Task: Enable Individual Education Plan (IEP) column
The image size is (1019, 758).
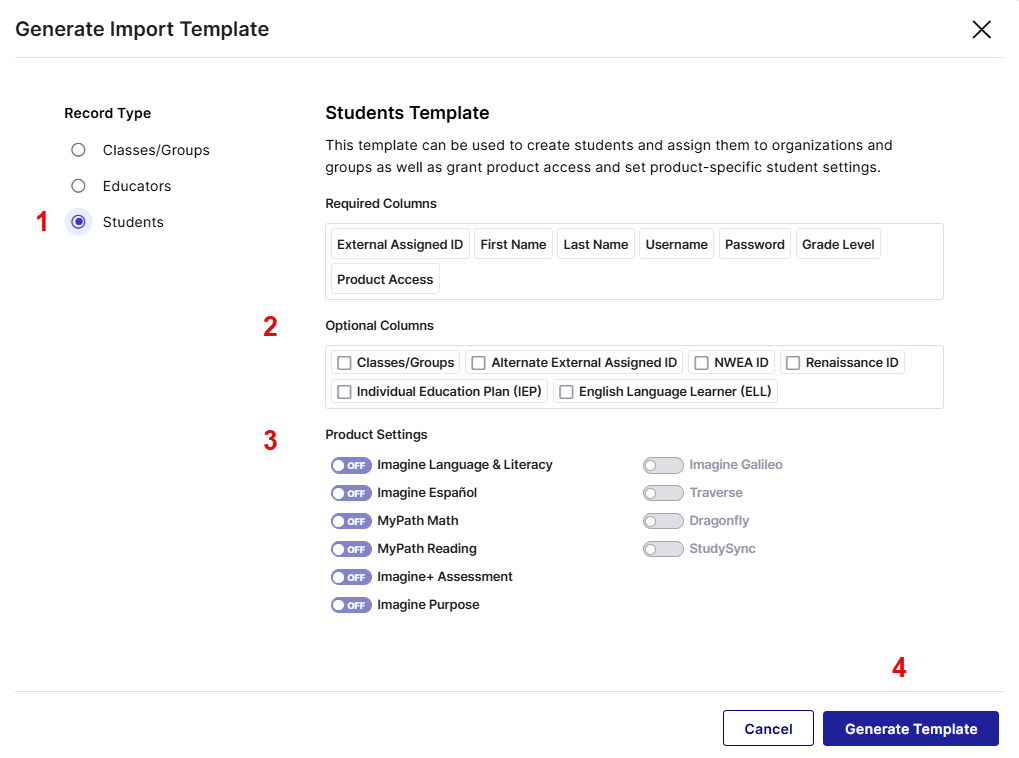Action: (x=345, y=391)
